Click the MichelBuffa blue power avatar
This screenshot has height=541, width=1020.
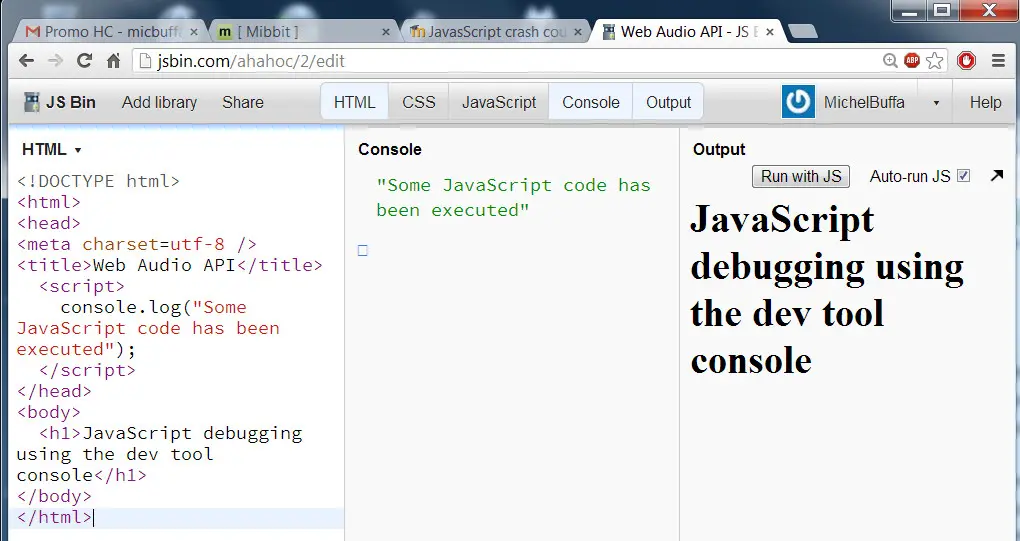[798, 102]
